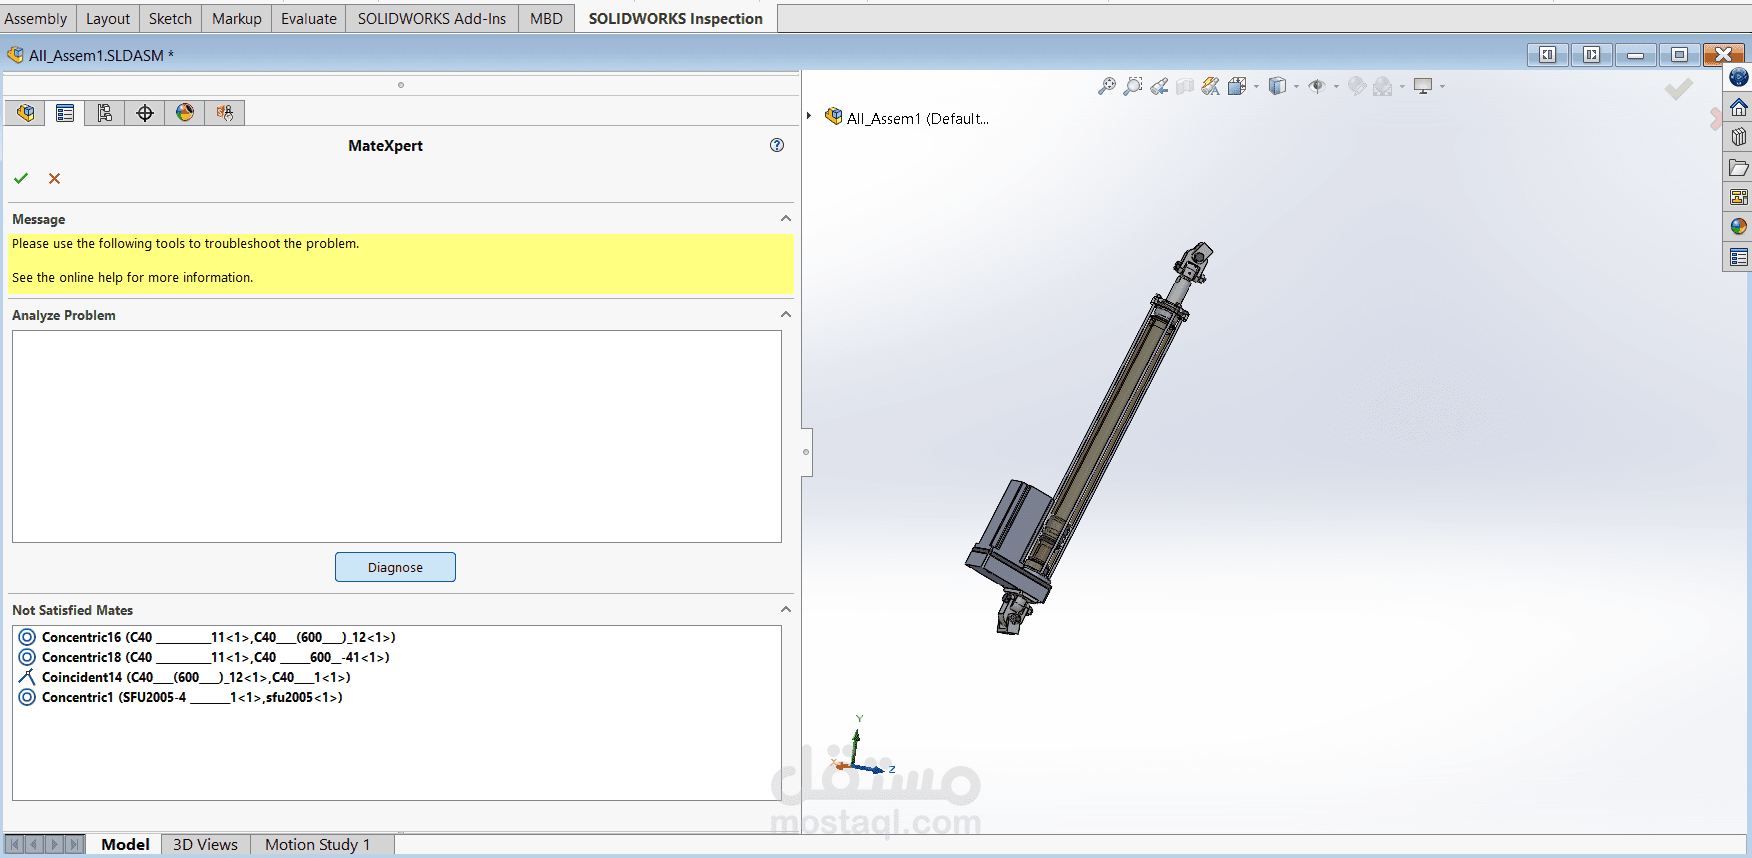1752x858 pixels.
Task: Collapse the Not Satisfied Mates section
Action: coord(786,609)
